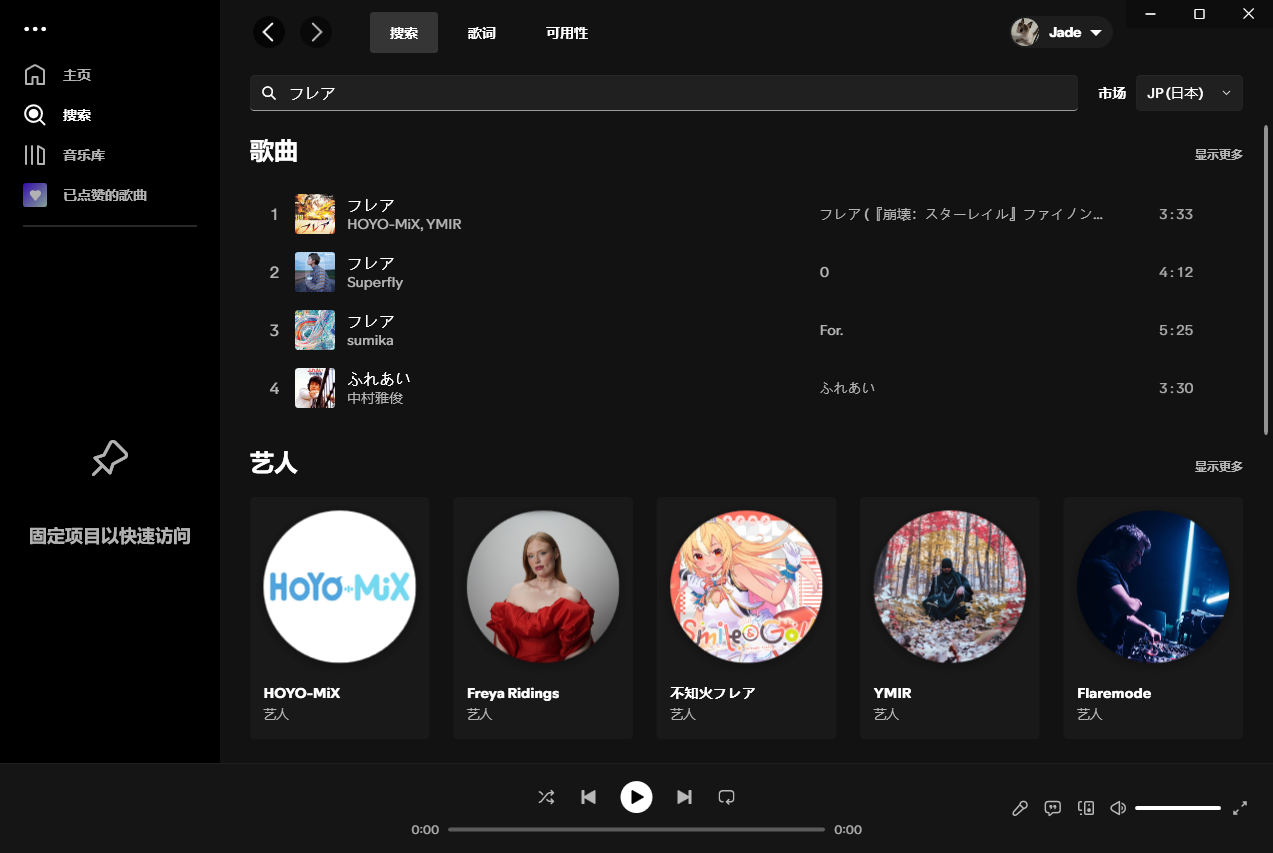Open the 不知火フレア artist card
Screen dimensions: 1273x853
point(746,618)
